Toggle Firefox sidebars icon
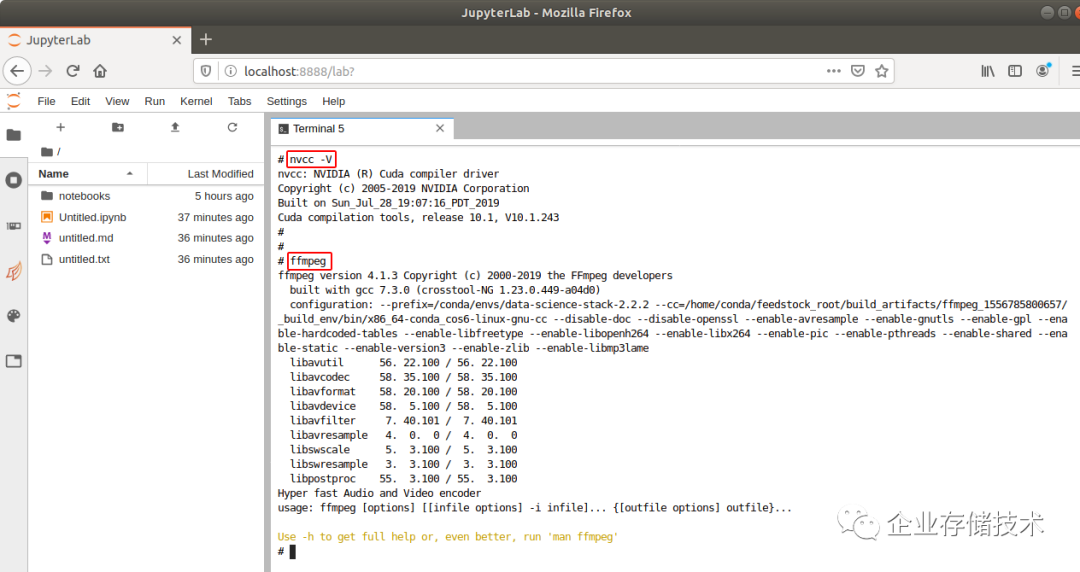This screenshot has height=572, width=1080. pos(1015,71)
